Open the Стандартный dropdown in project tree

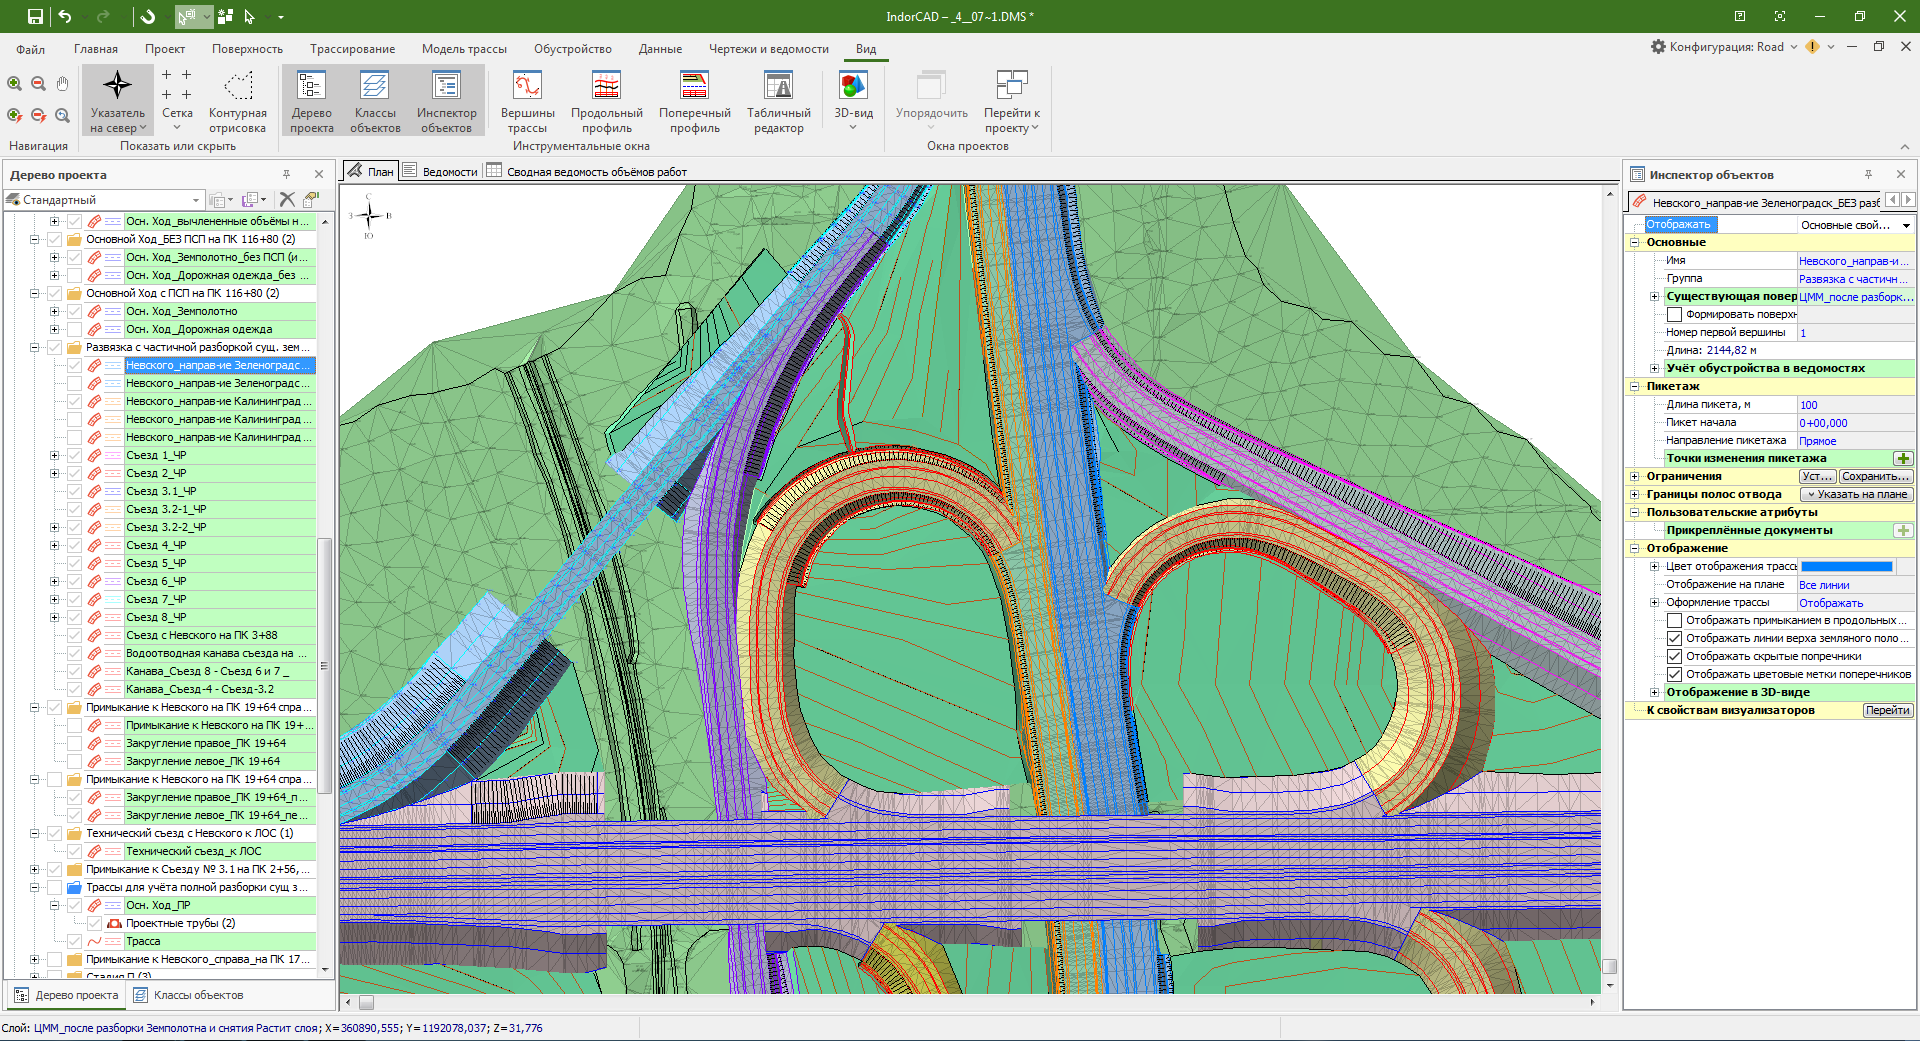[x=196, y=200]
